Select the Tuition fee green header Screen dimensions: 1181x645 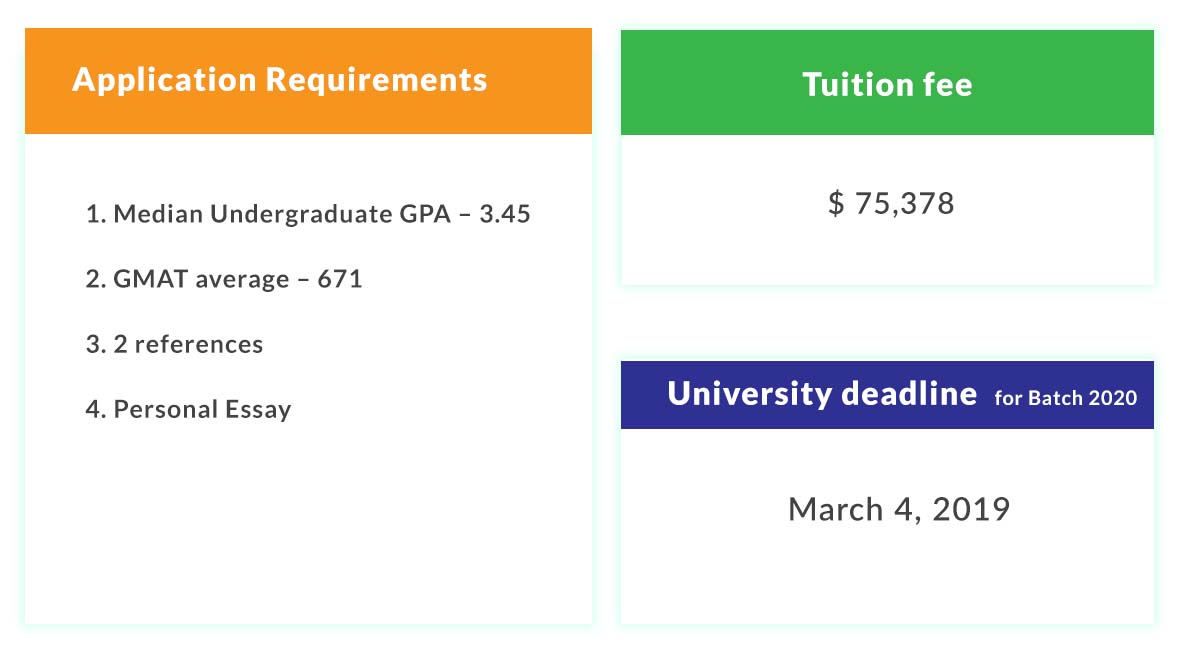pyautogui.click(x=887, y=82)
